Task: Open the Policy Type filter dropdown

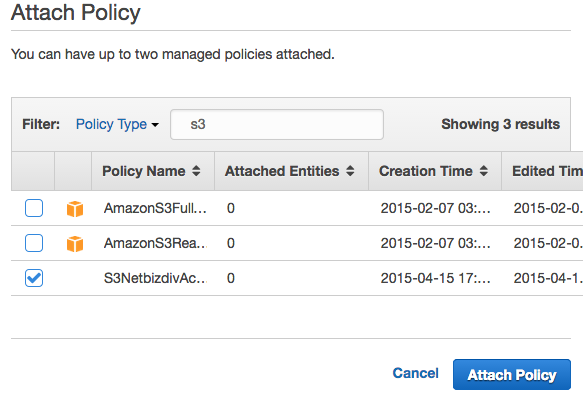Action: [x=117, y=124]
